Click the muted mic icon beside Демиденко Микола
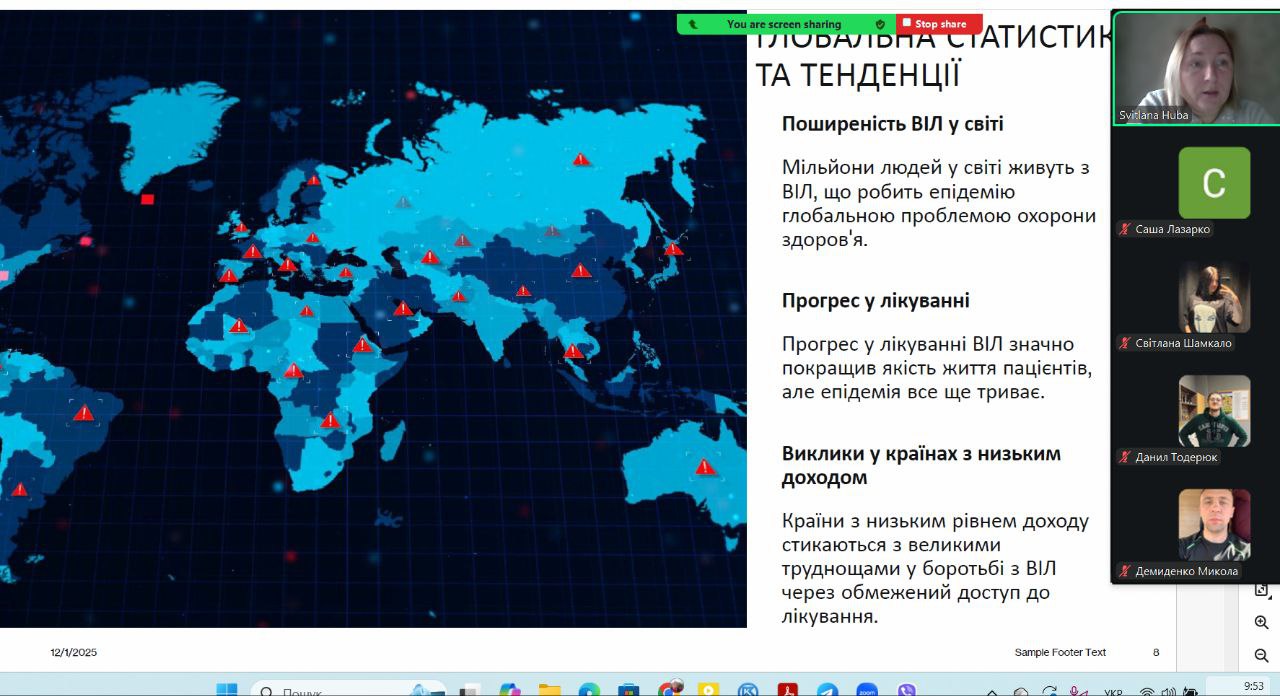 click(1125, 571)
